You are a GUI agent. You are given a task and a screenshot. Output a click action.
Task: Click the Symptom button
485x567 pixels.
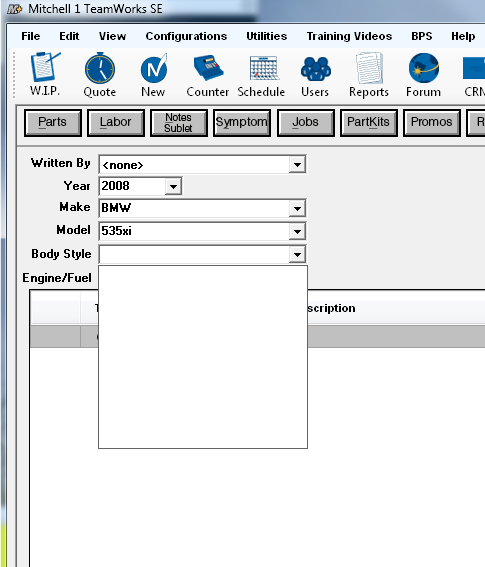point(242,123)
